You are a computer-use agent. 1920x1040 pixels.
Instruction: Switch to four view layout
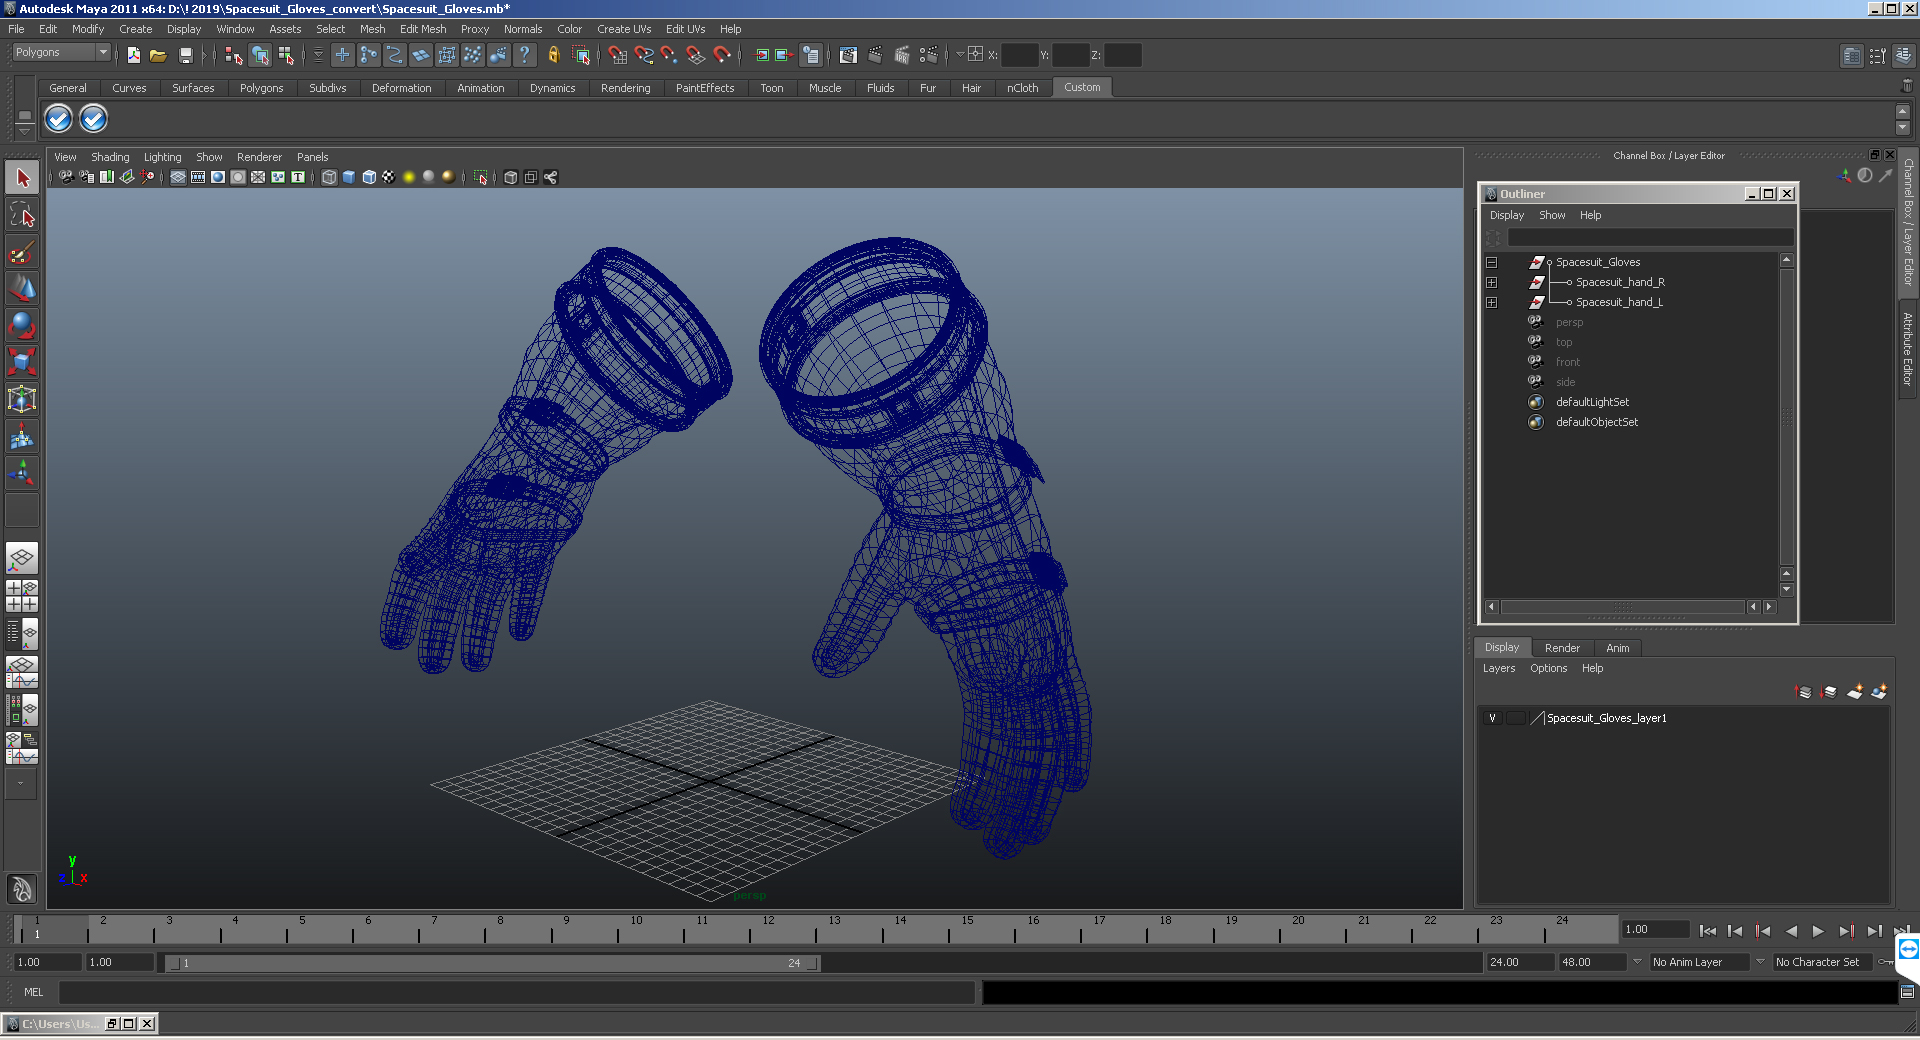click(x=22, y=596)
